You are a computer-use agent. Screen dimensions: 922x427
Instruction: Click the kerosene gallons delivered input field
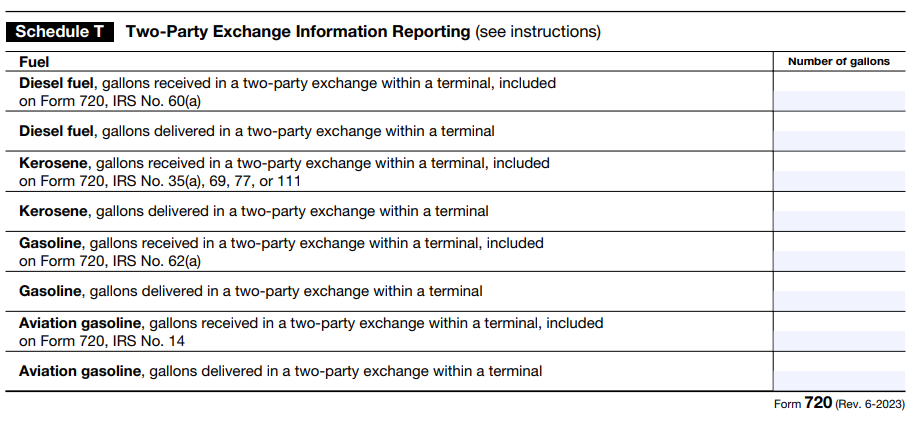(838, 220)
